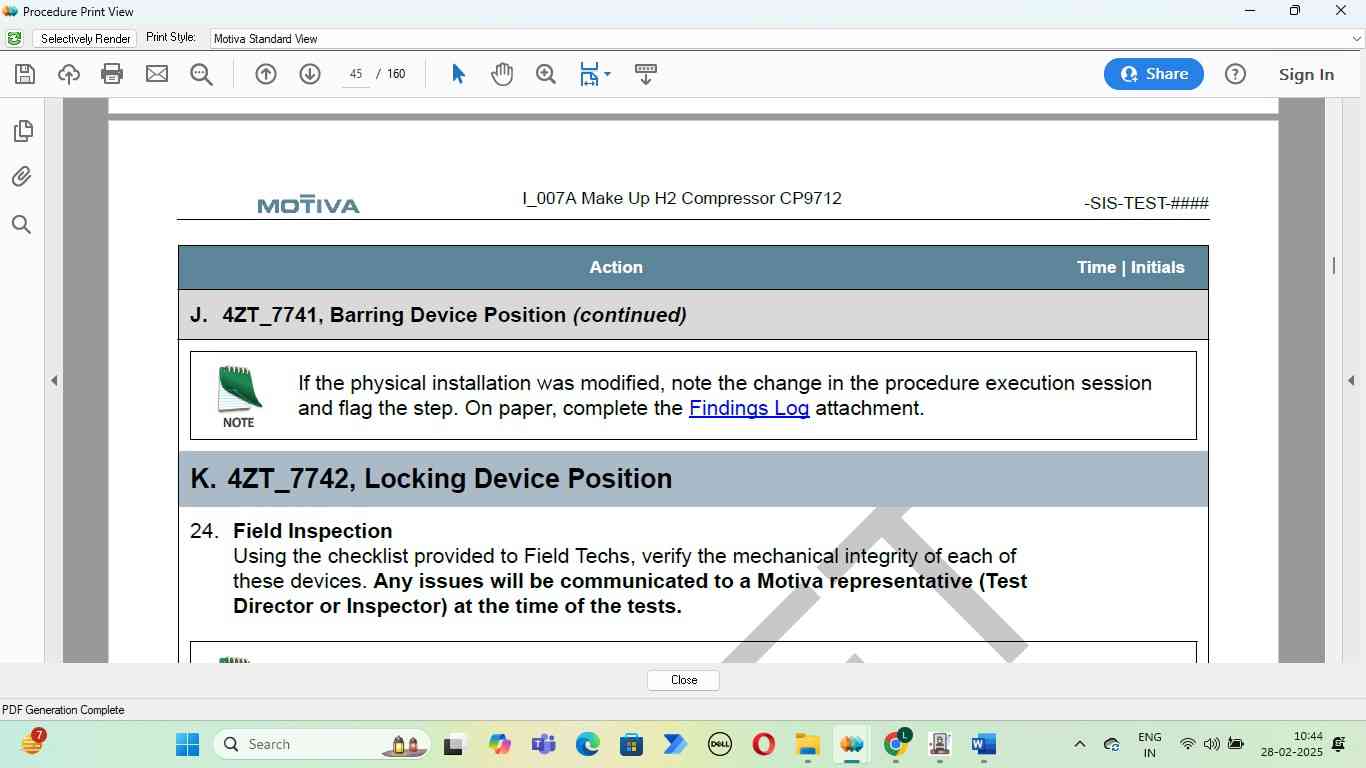Open Microsoft Edge from the taskbar
This screenshot has width=1366, height=768.
coord(587,744)
